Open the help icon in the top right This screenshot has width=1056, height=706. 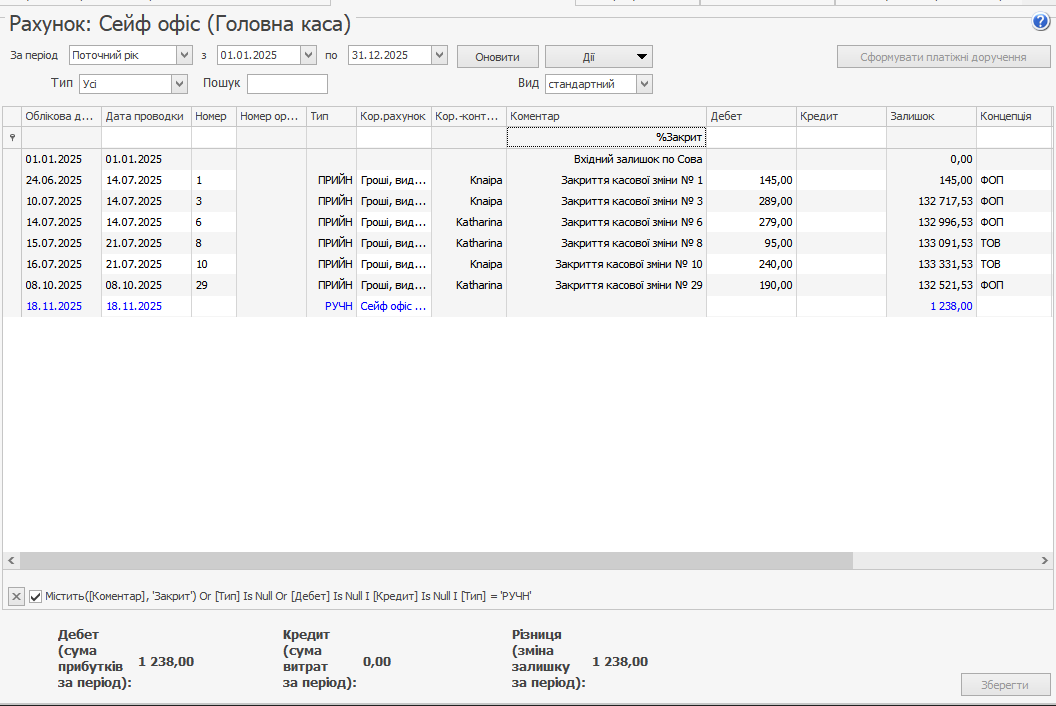1040,23
